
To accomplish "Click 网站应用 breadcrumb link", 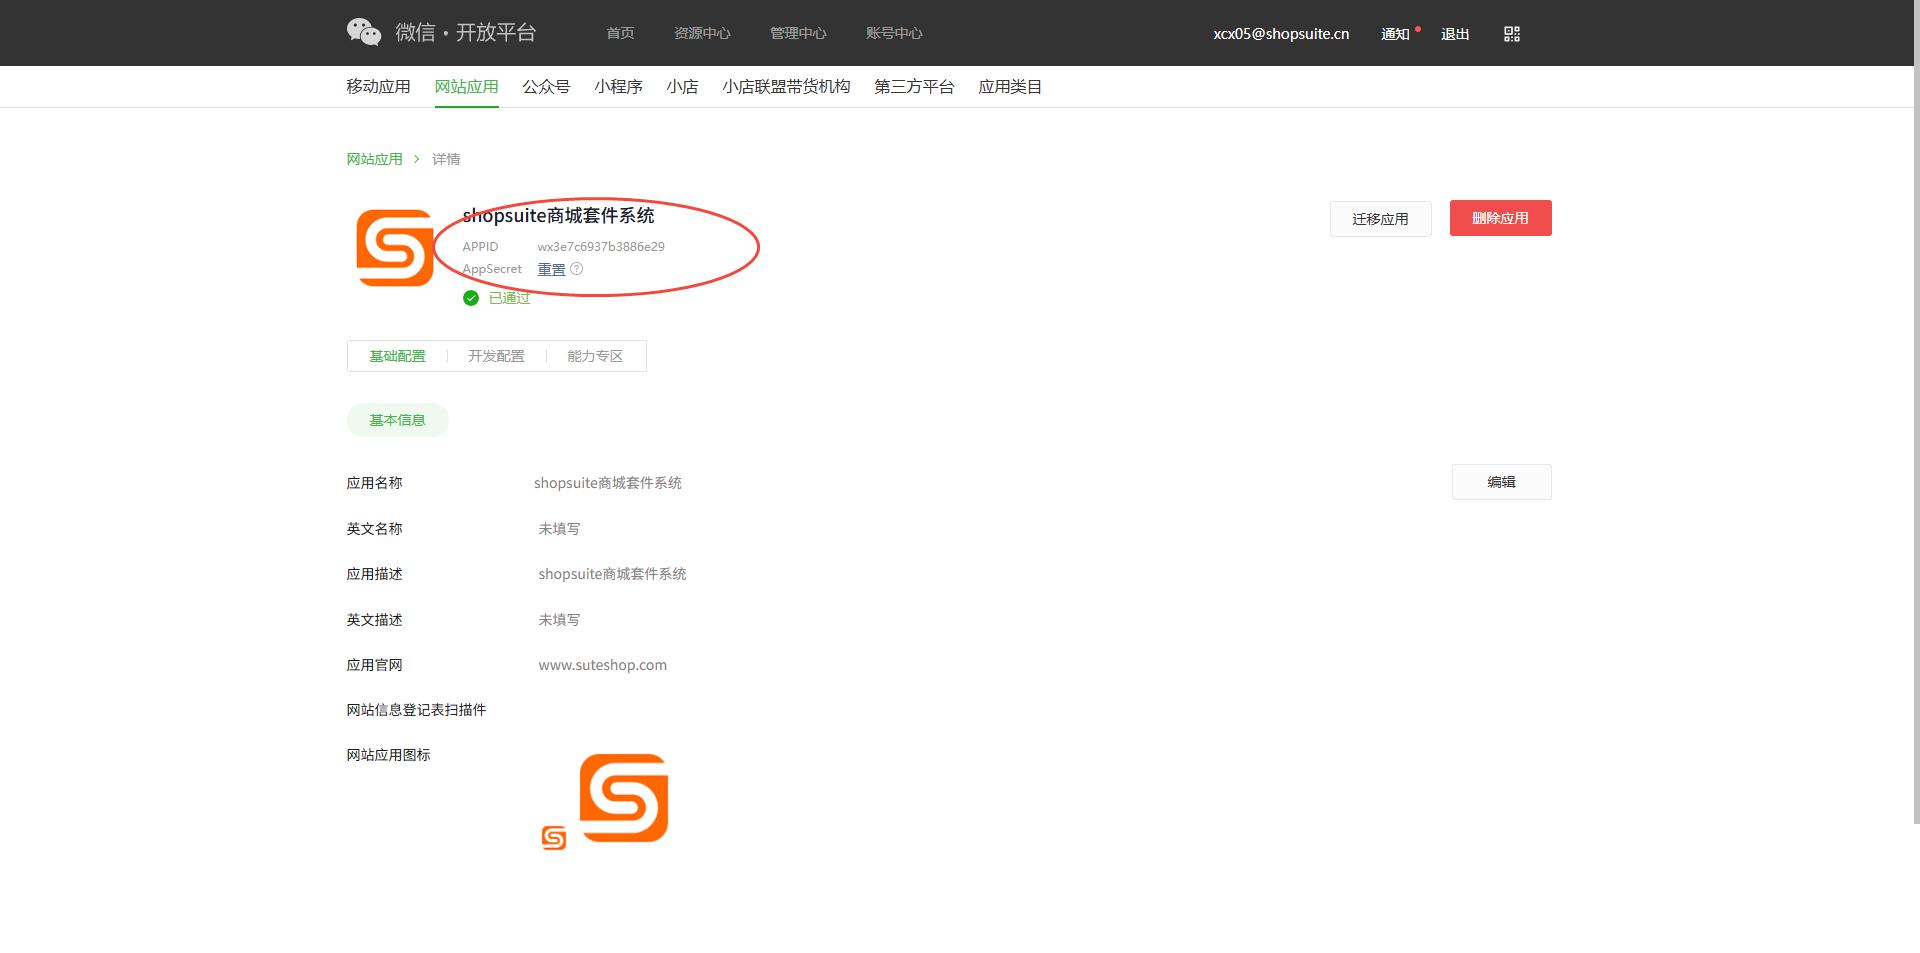I will pyautogui.click(x=374, y=159).
